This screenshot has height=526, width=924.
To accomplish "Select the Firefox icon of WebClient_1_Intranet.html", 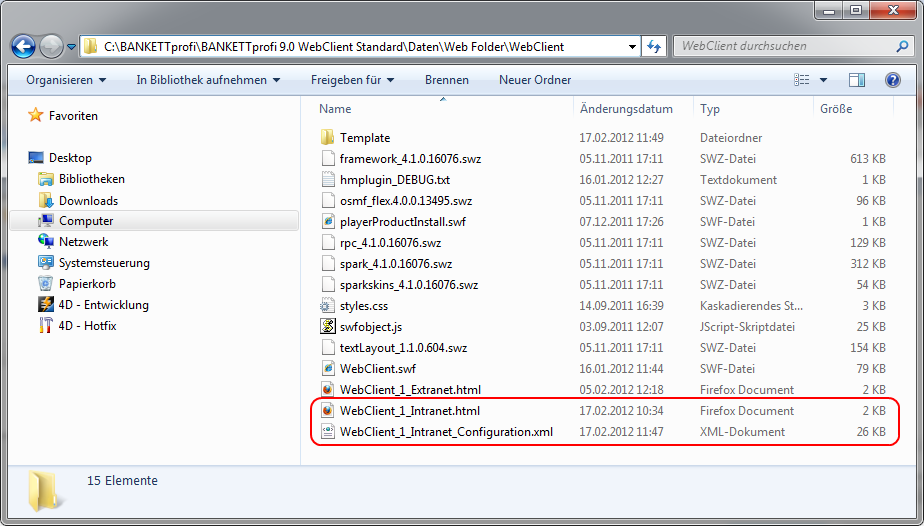I will tap(327, 411).
